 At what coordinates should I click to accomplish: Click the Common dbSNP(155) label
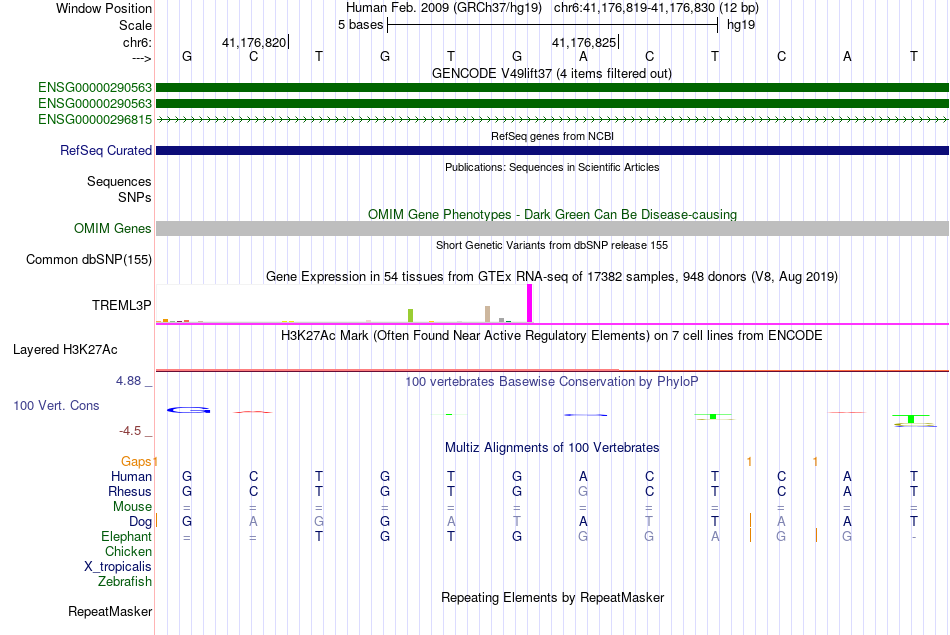pos(88,259)
